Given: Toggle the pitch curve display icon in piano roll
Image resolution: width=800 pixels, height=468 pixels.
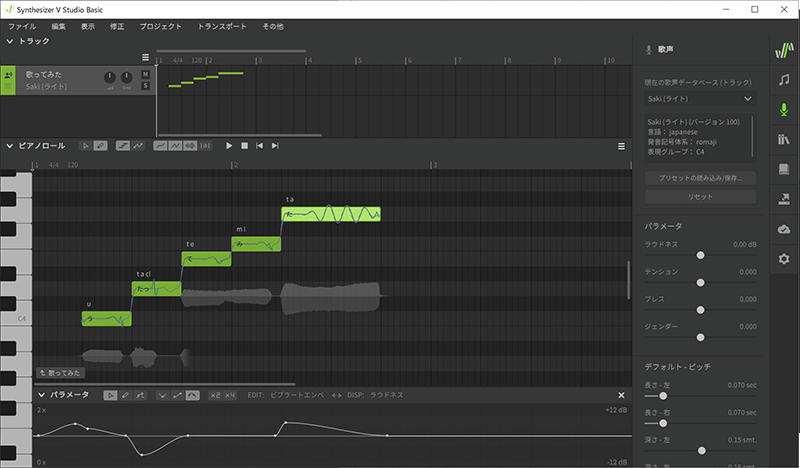Looking at the screenshot, I should [x=138, y=146].
